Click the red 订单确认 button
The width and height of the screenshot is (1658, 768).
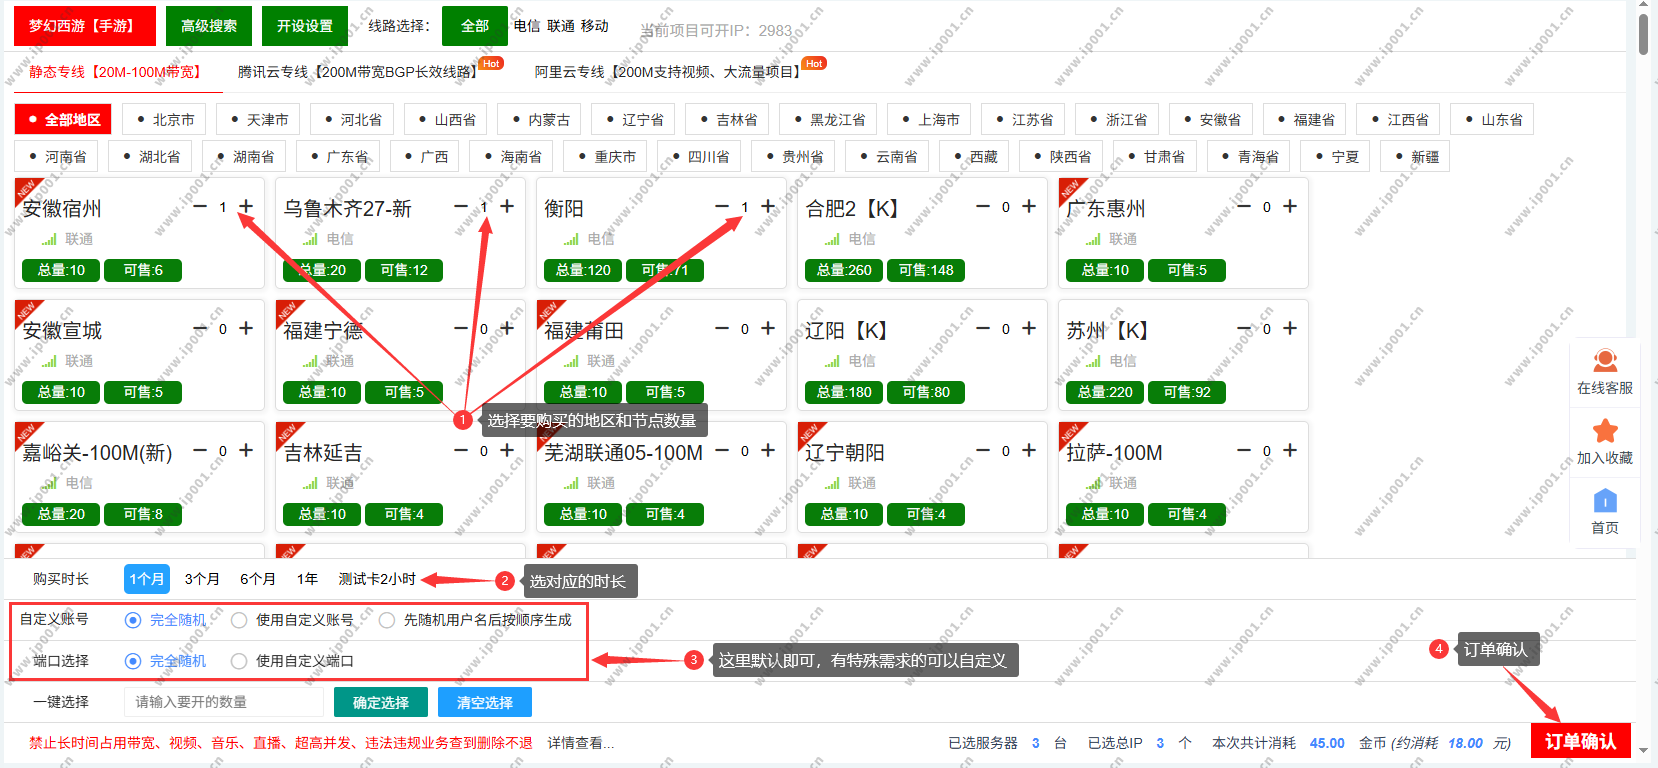tap(1580, 741)
